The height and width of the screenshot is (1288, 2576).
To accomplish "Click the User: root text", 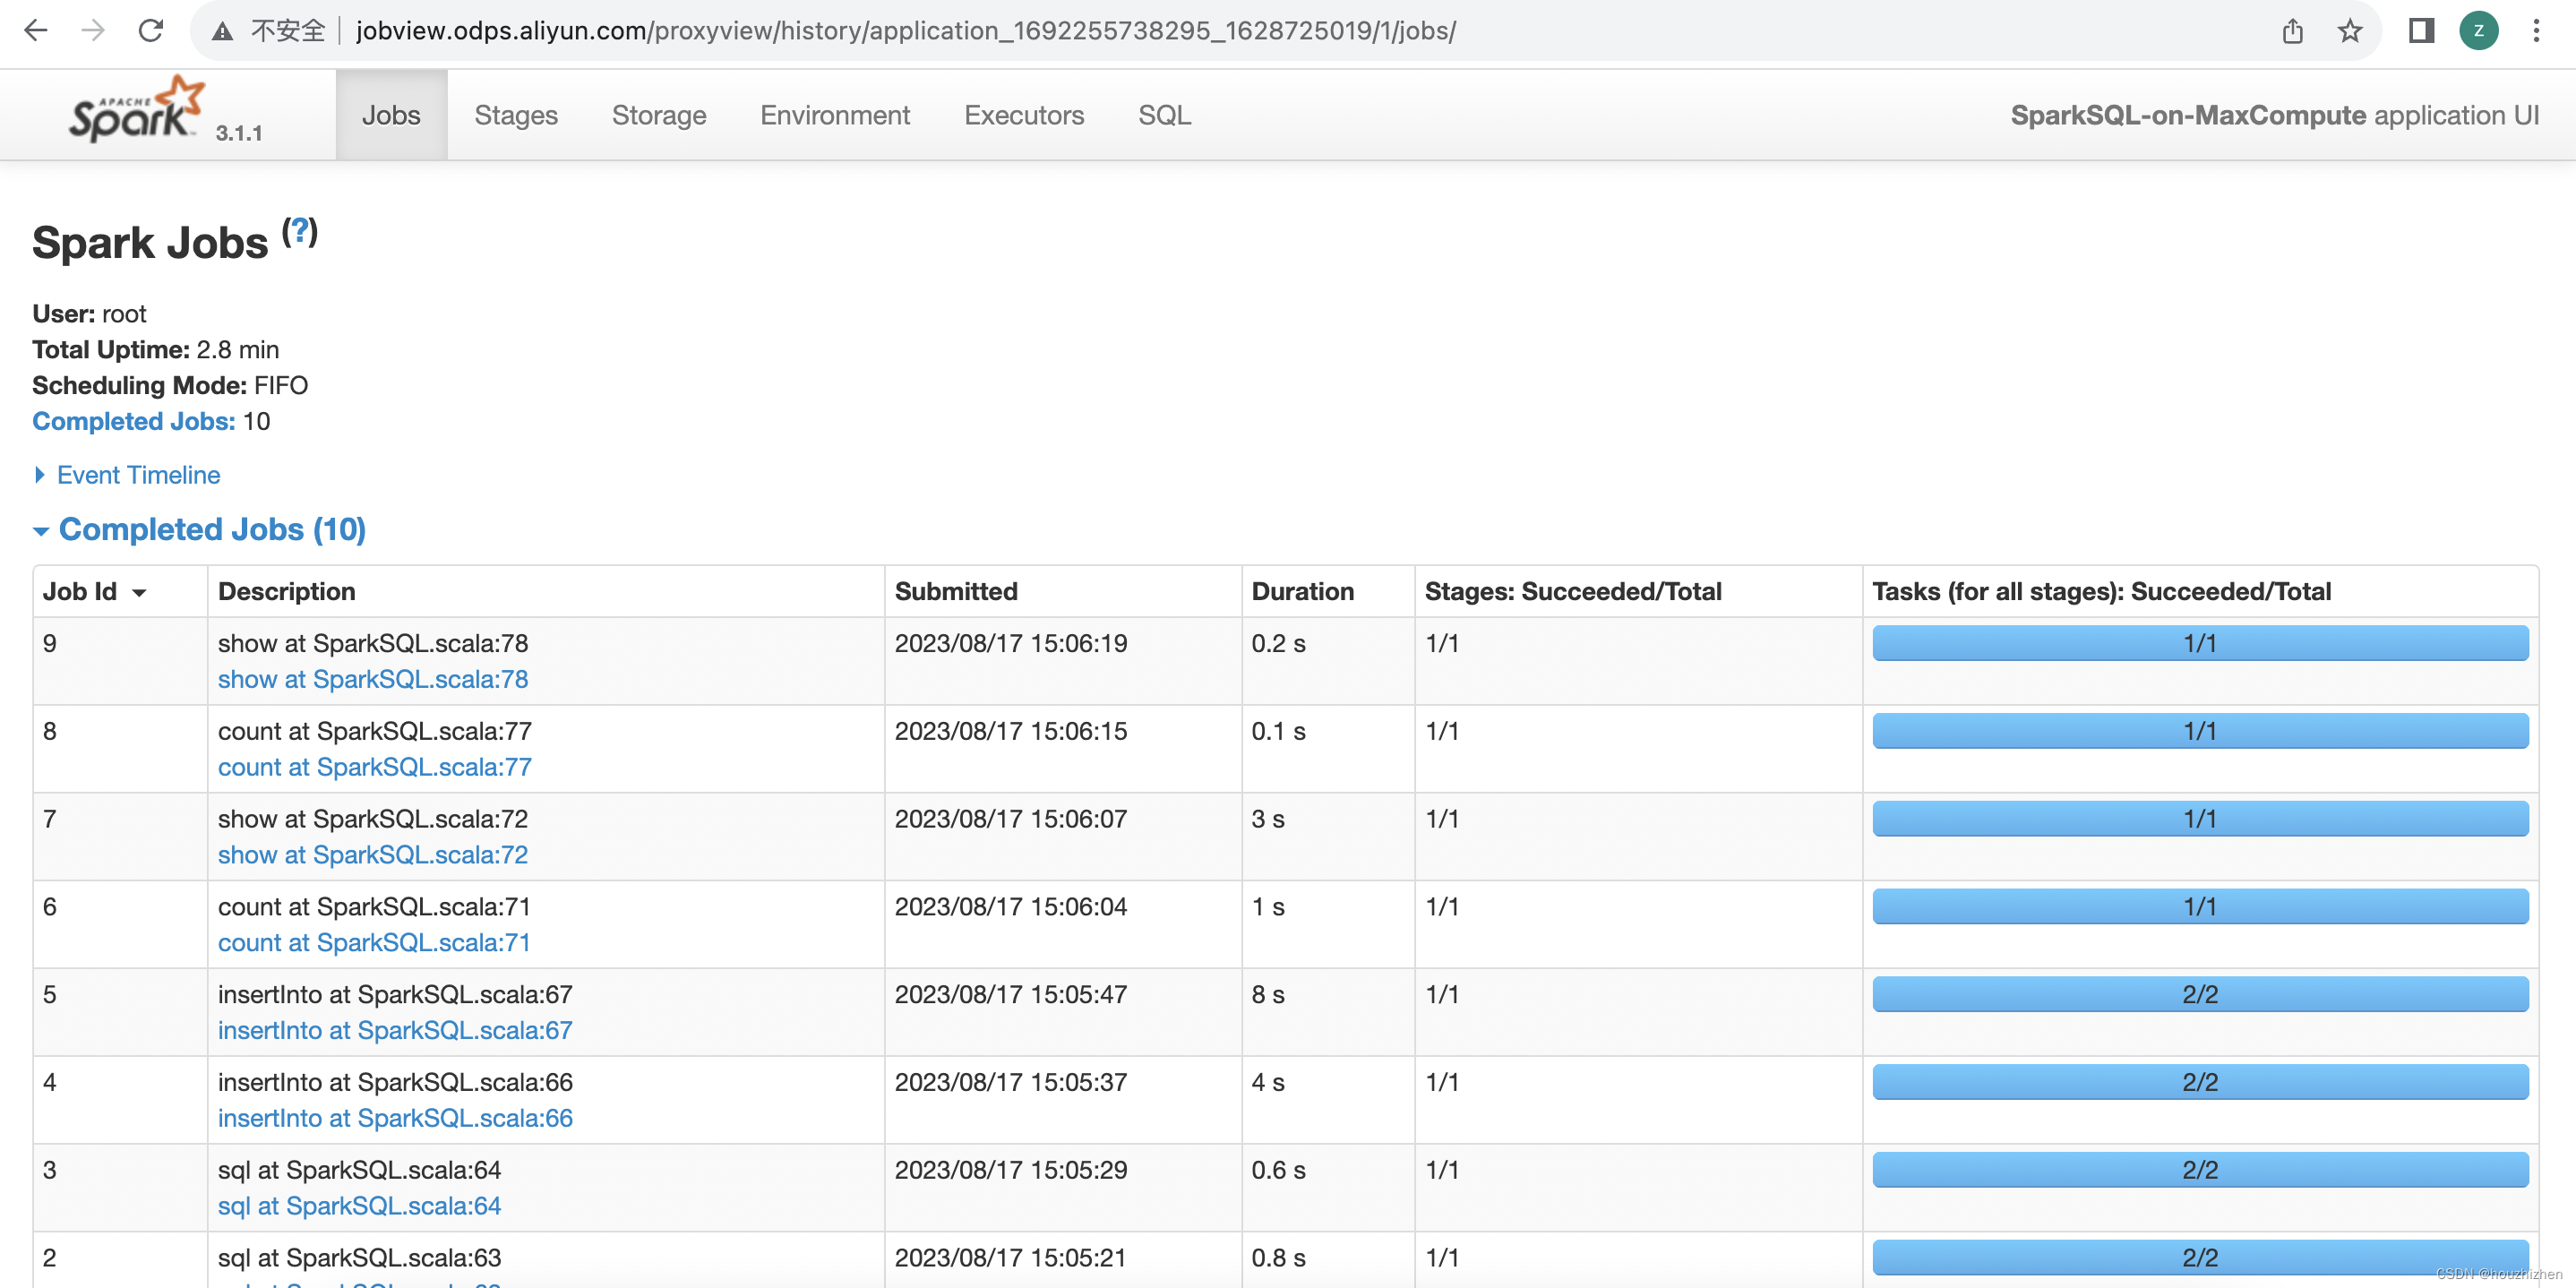I will pos(89,314).
